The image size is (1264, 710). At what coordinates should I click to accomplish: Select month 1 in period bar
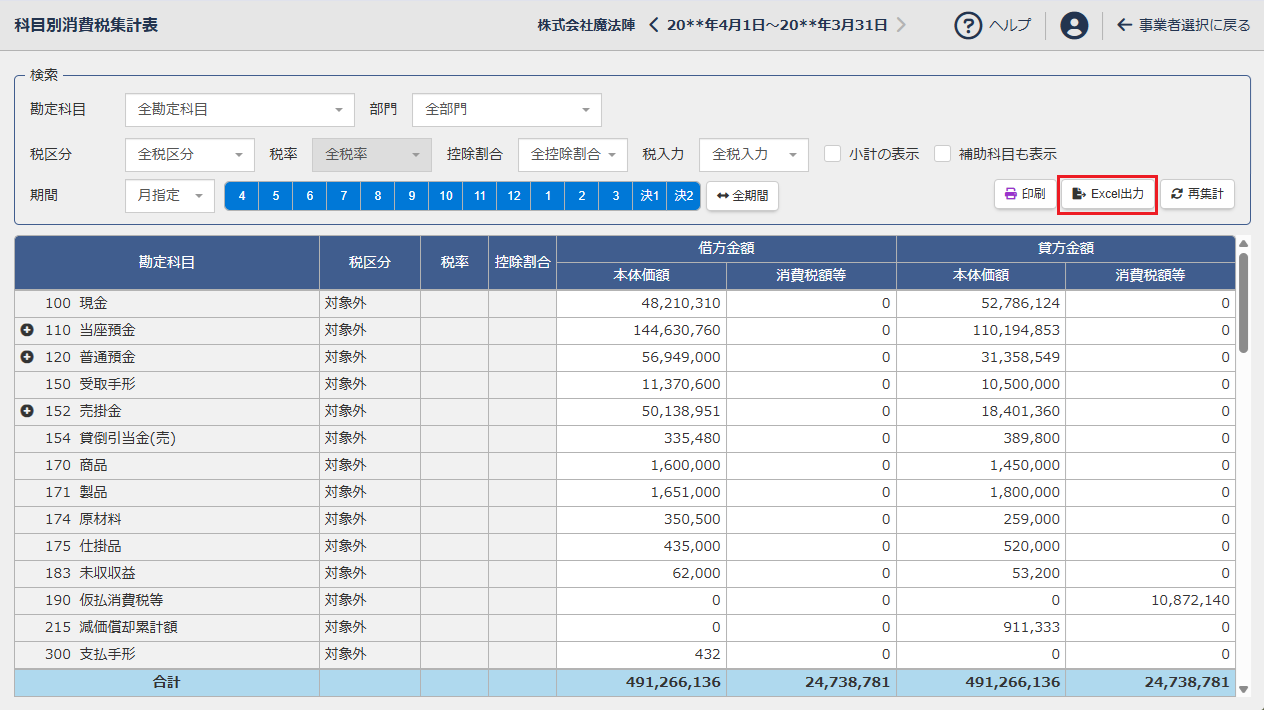(548, 196)
